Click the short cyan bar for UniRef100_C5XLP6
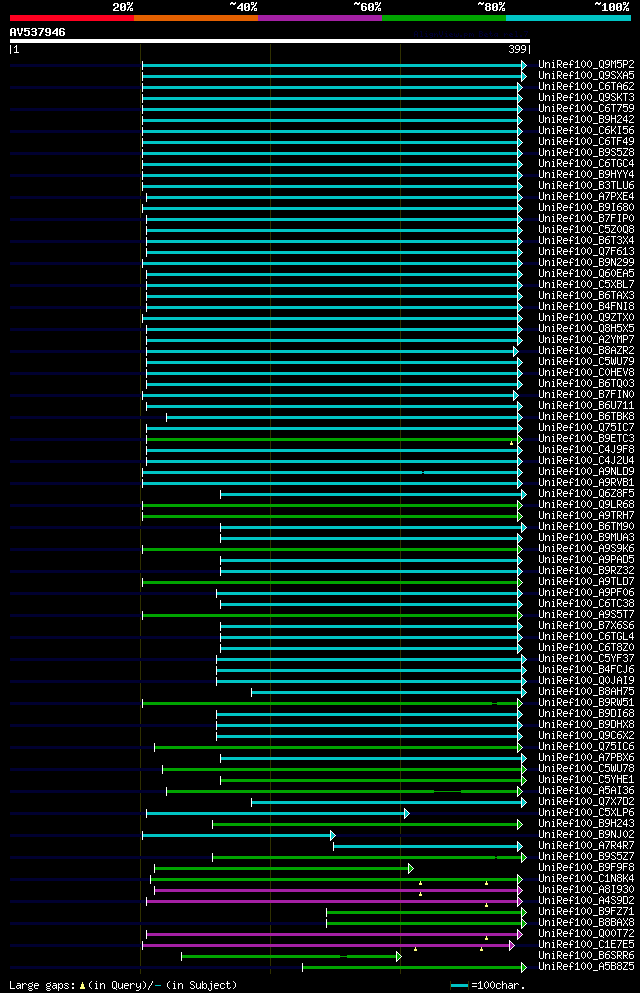640x993 pixels. 277,814
